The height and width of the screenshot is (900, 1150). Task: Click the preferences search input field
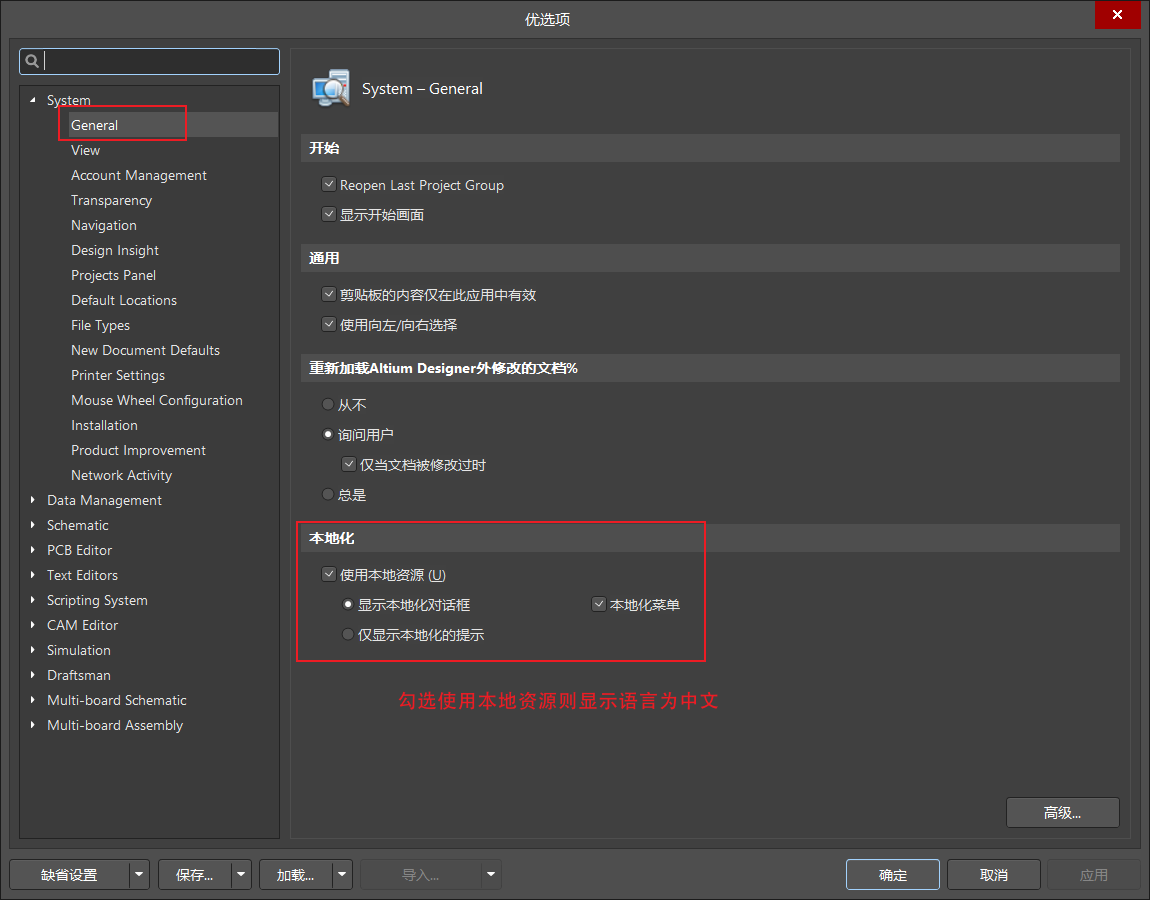tap(160, 61)
